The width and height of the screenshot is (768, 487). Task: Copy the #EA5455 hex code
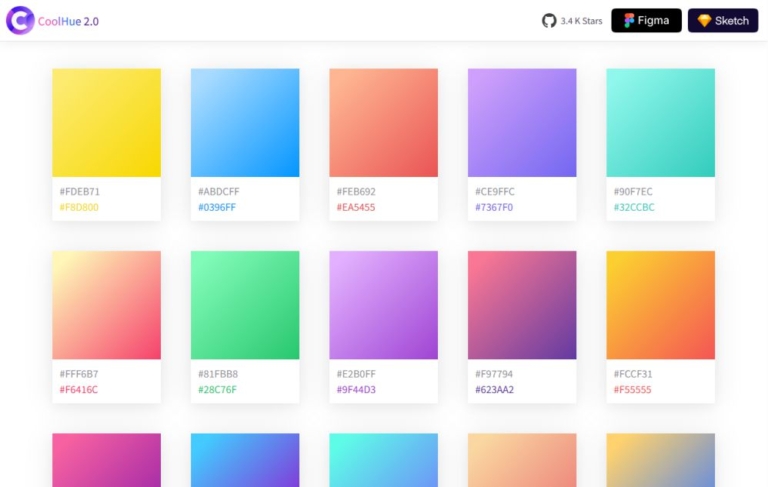coord(356,208)
